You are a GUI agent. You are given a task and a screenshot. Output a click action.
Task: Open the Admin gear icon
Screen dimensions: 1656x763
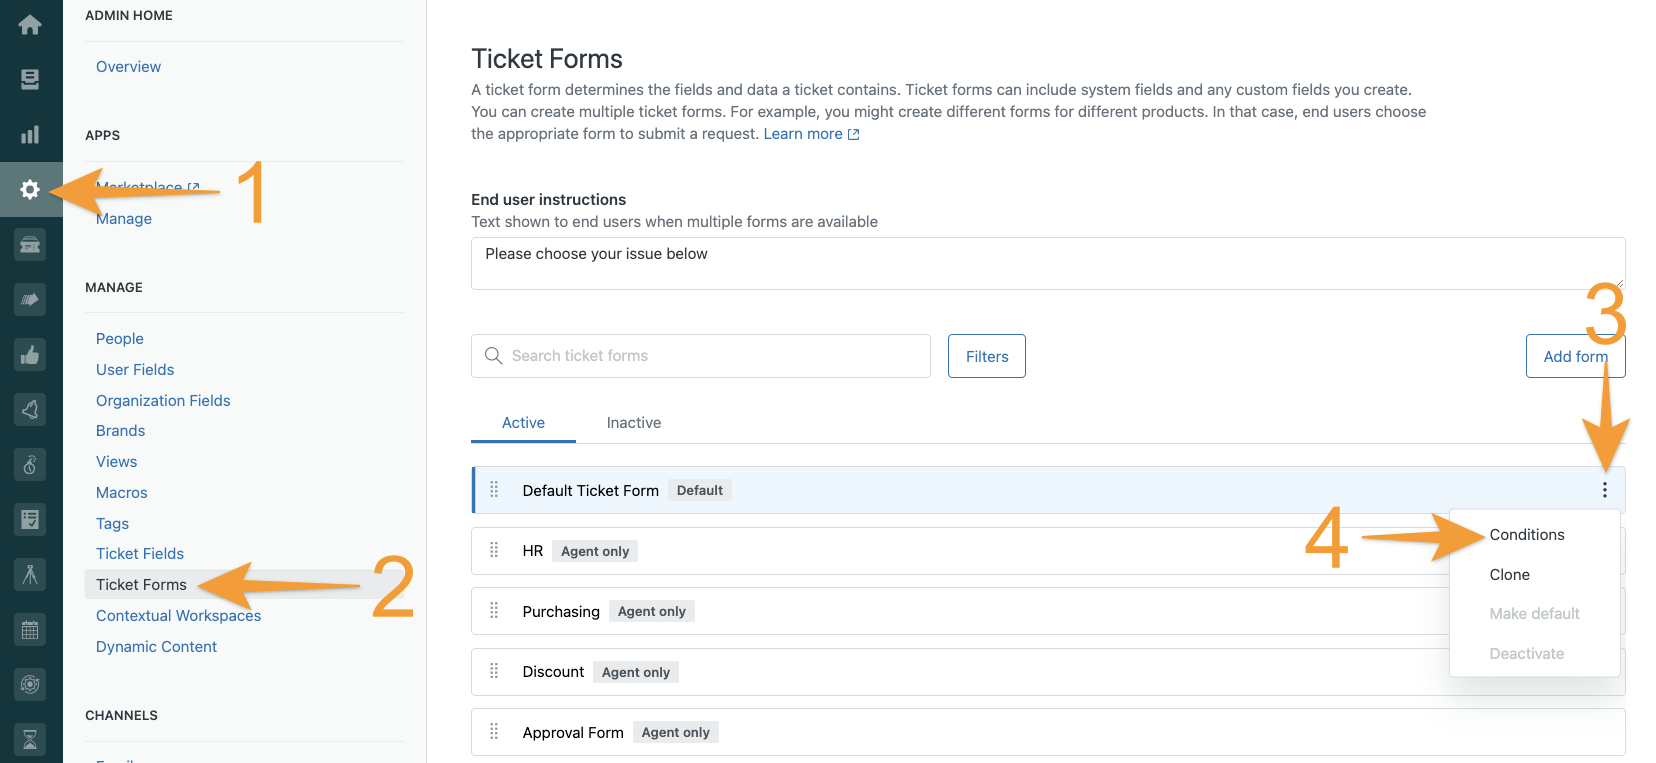(x=30, y=189)
